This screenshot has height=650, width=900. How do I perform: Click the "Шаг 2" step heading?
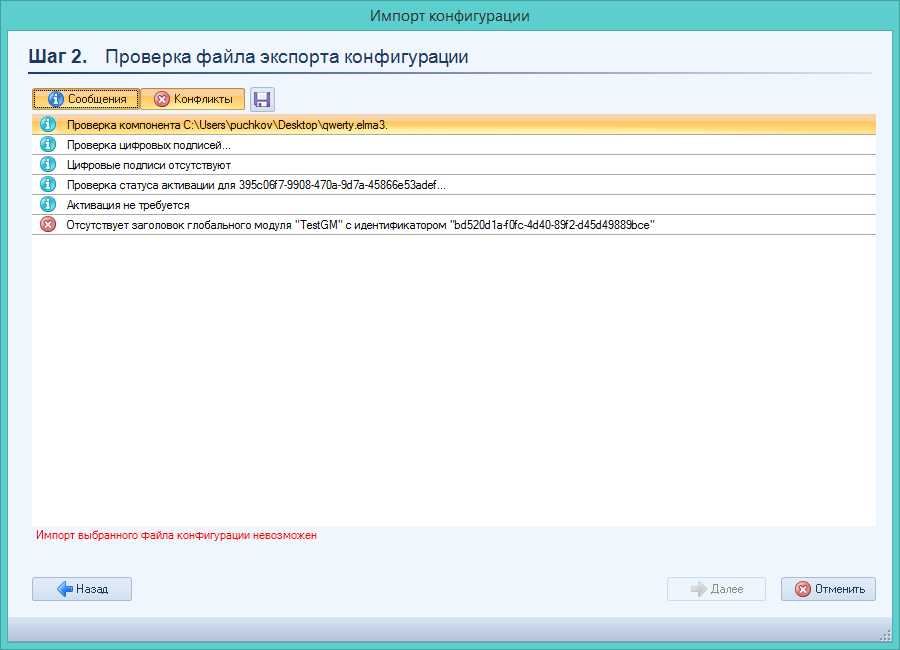tap(58, 57)
